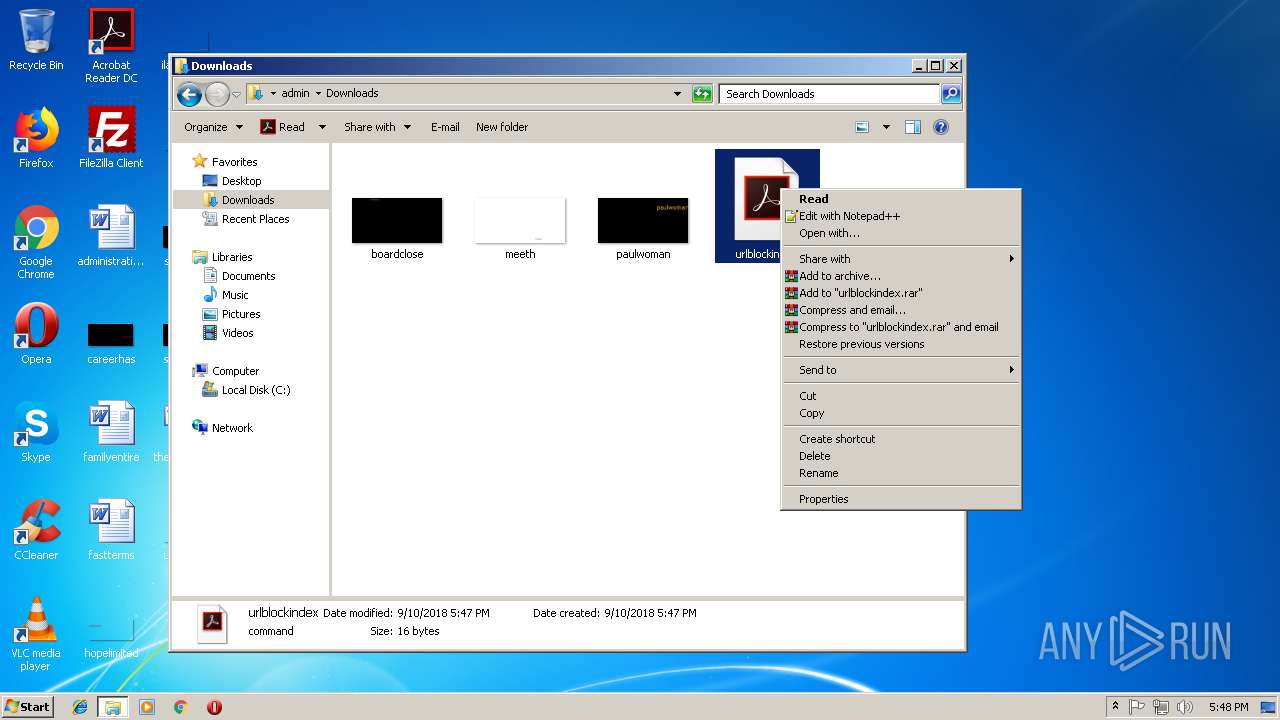Toggle the preview pane button
The width and height of the screenshot is (1280, 720).
912,127
